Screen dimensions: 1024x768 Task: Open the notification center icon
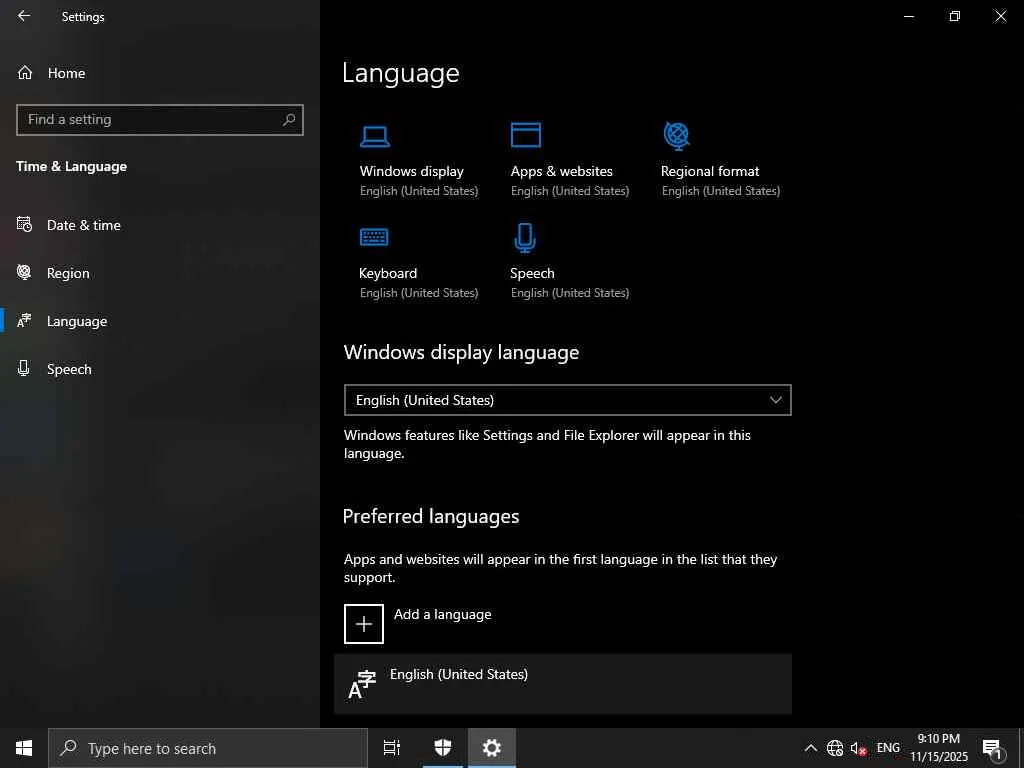992,748
